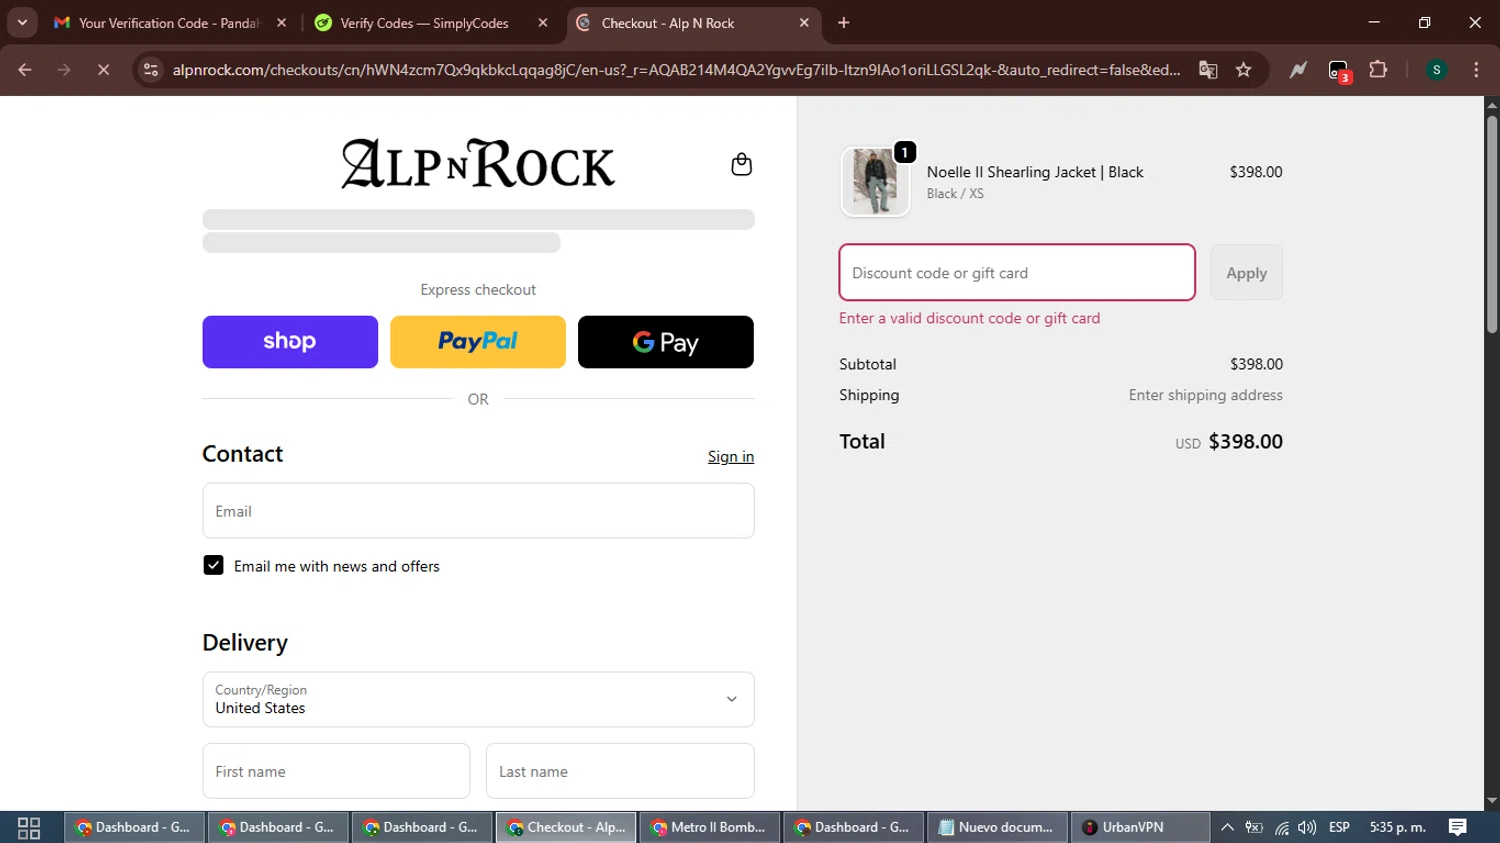Viewport: 1500px width, 843px height.
Task: View site information icon in address bar
Action: pyautogui.click(x=151, y=70)
